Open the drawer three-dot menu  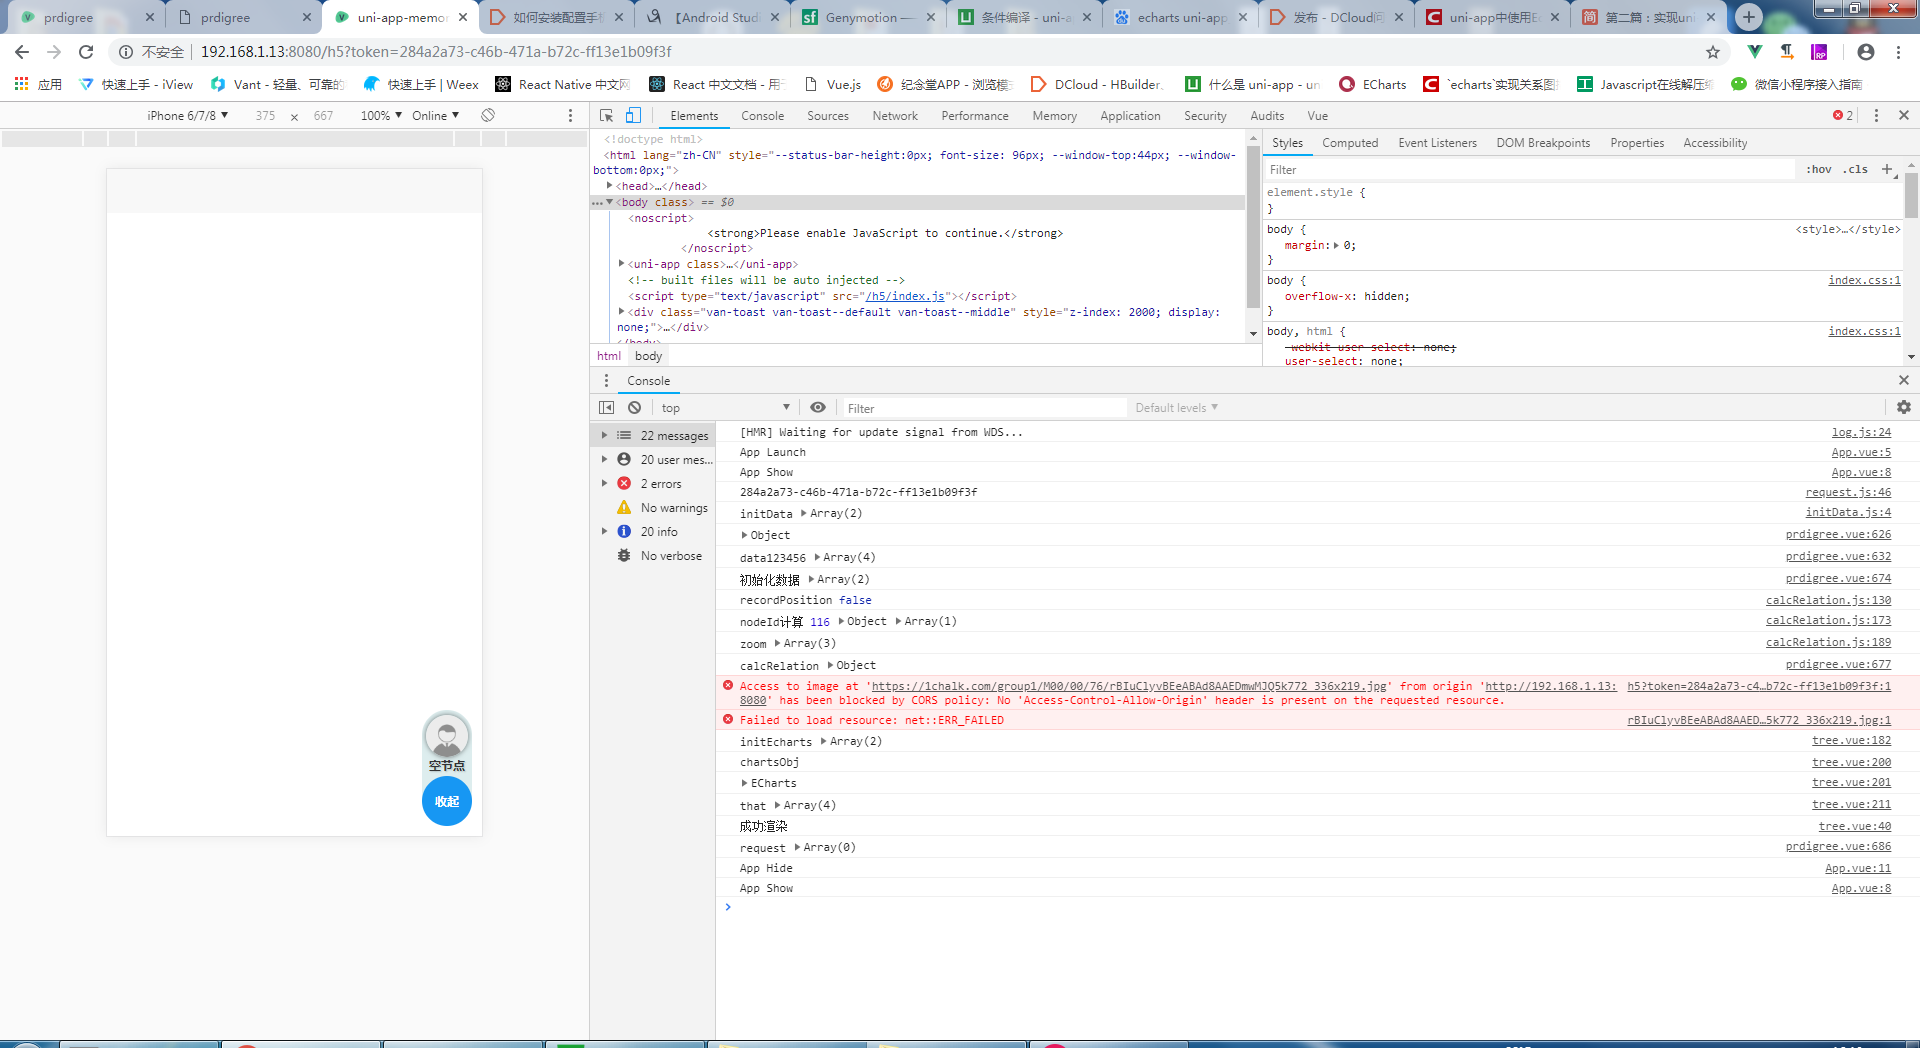pos(606,381)
